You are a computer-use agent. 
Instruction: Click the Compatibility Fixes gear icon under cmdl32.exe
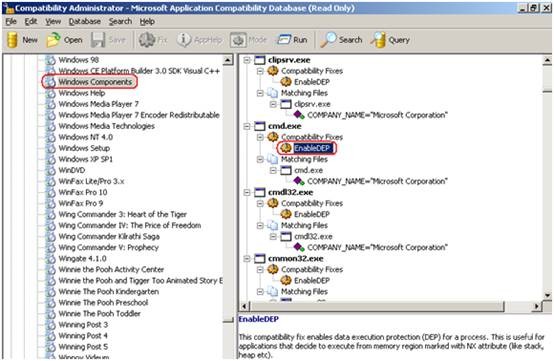[x=273, y=203]
